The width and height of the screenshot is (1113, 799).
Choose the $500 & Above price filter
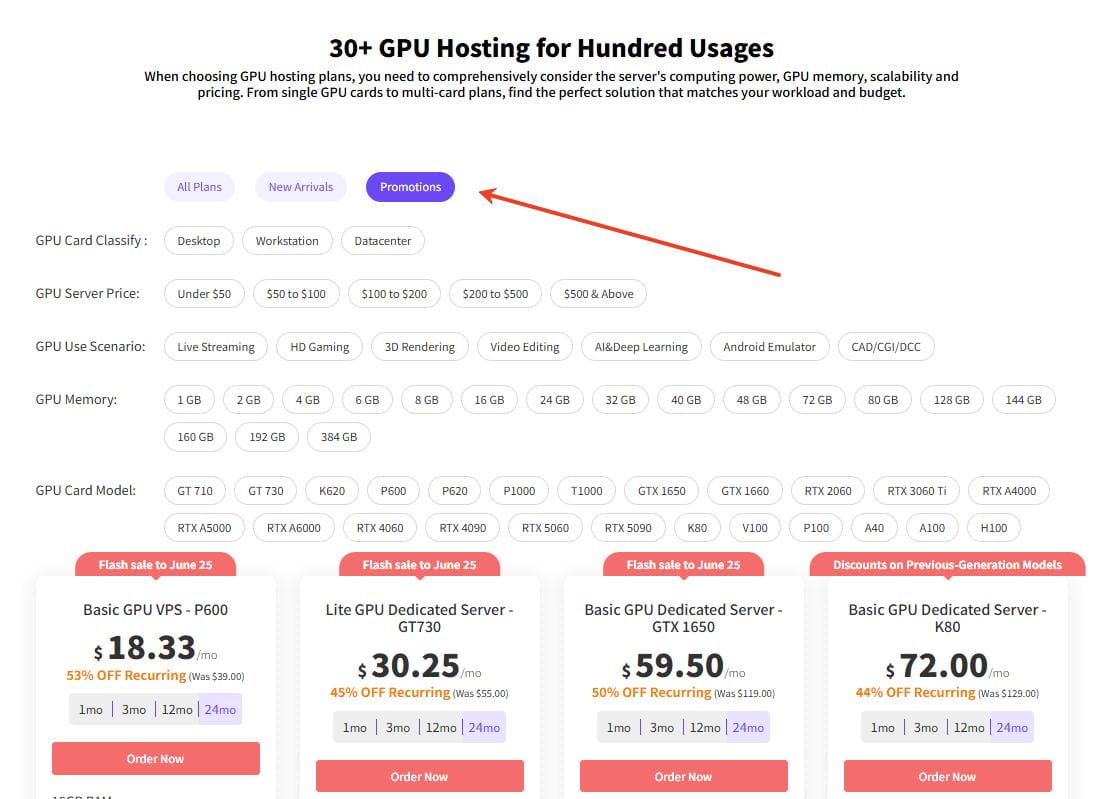pyautogui.click(x=598, y=294)
